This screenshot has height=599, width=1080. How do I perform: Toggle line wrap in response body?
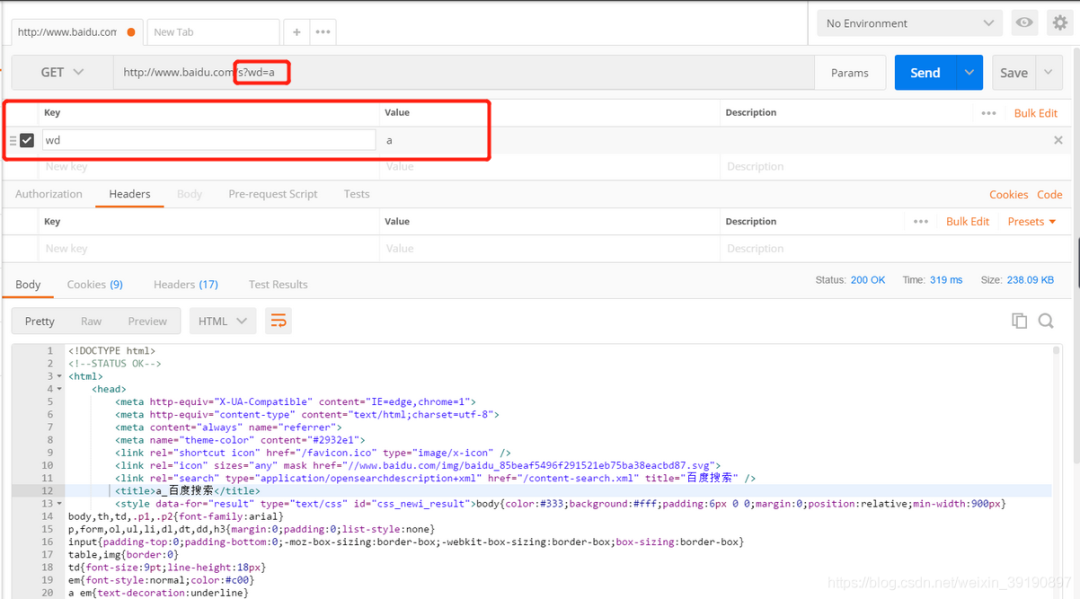278,321
